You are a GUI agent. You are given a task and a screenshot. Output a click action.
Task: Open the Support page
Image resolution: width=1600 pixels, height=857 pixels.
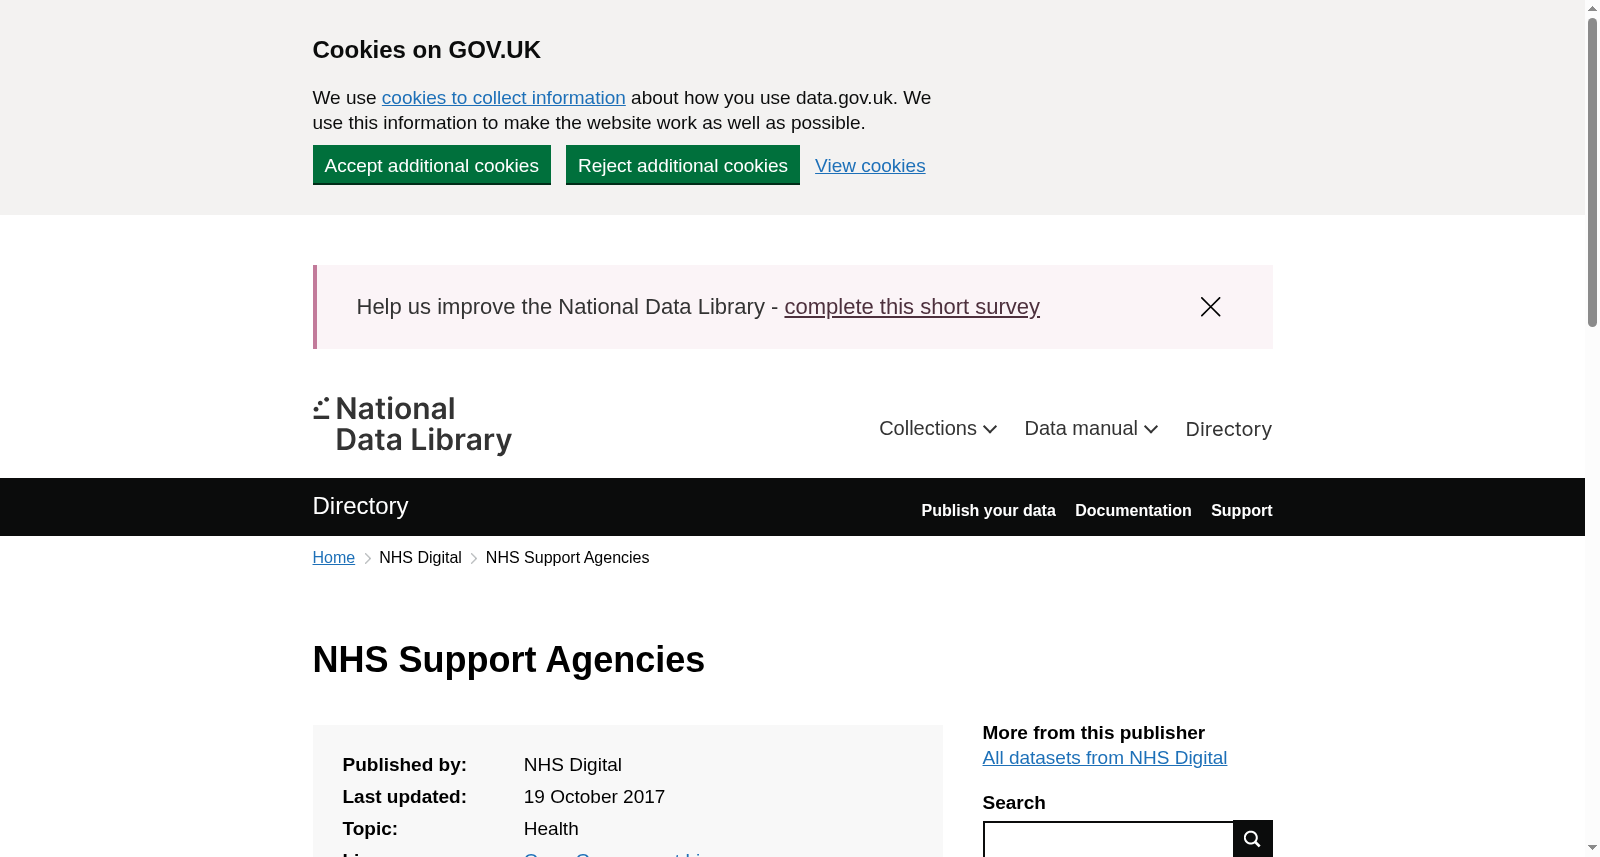point(1241,510)
